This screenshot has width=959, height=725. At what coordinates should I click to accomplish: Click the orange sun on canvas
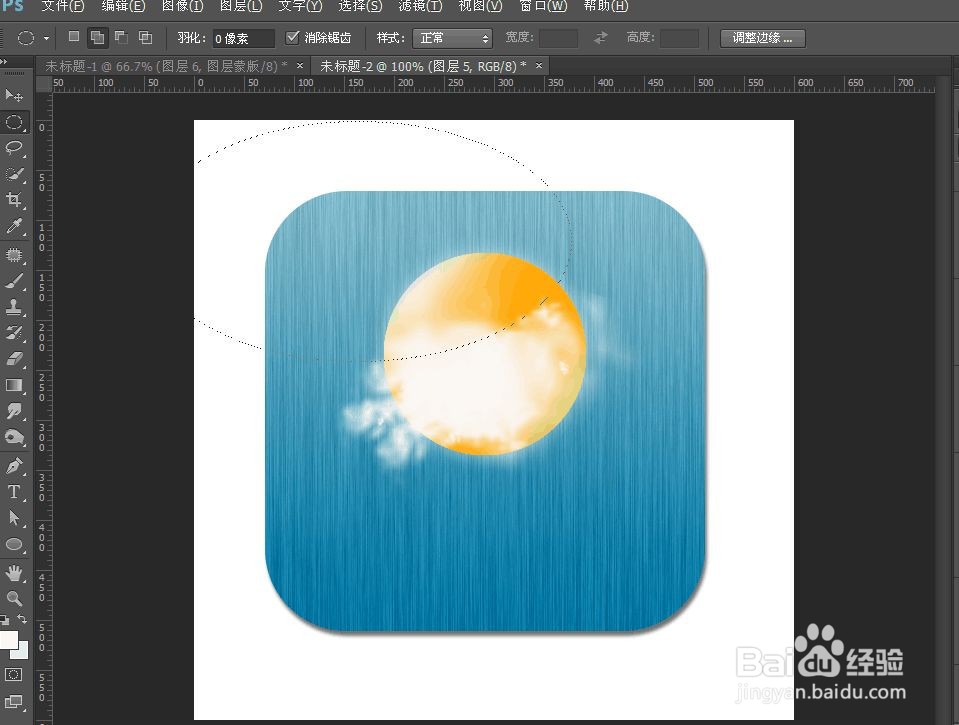point(485,354)
